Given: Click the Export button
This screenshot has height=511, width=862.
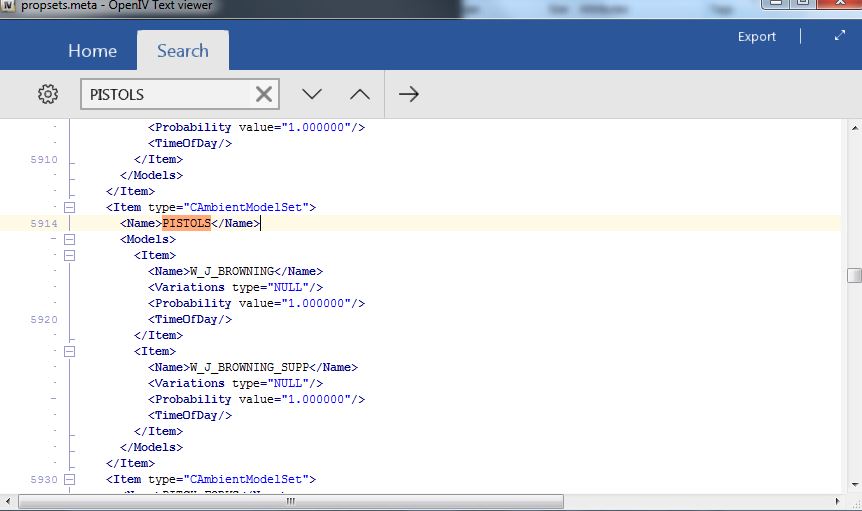Looking at the screenshot, I should point(756,37).
